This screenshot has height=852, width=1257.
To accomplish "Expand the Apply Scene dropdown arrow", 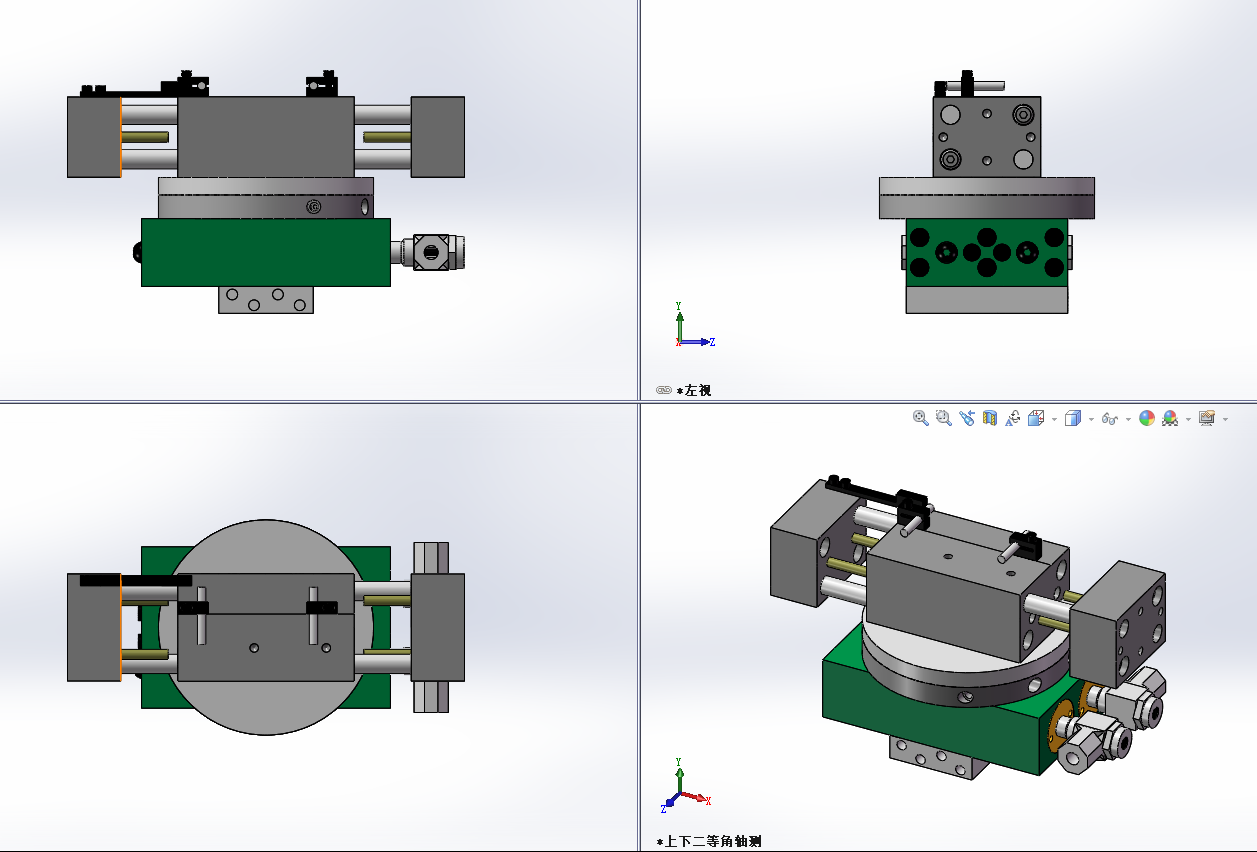I will coord(1188,419).
